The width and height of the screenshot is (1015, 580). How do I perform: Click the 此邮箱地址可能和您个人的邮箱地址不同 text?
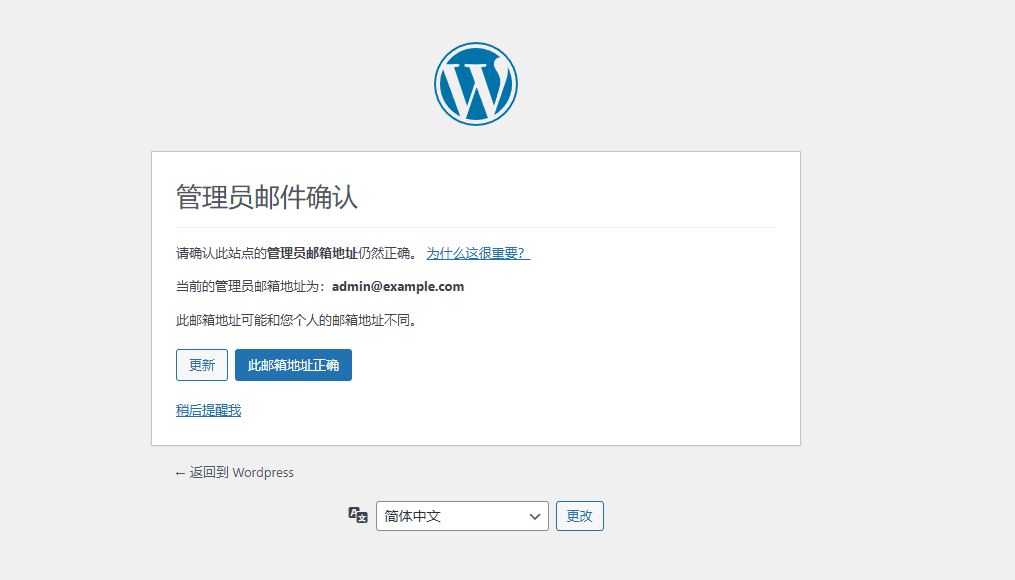pyautogui.click(x=296, y=320)
